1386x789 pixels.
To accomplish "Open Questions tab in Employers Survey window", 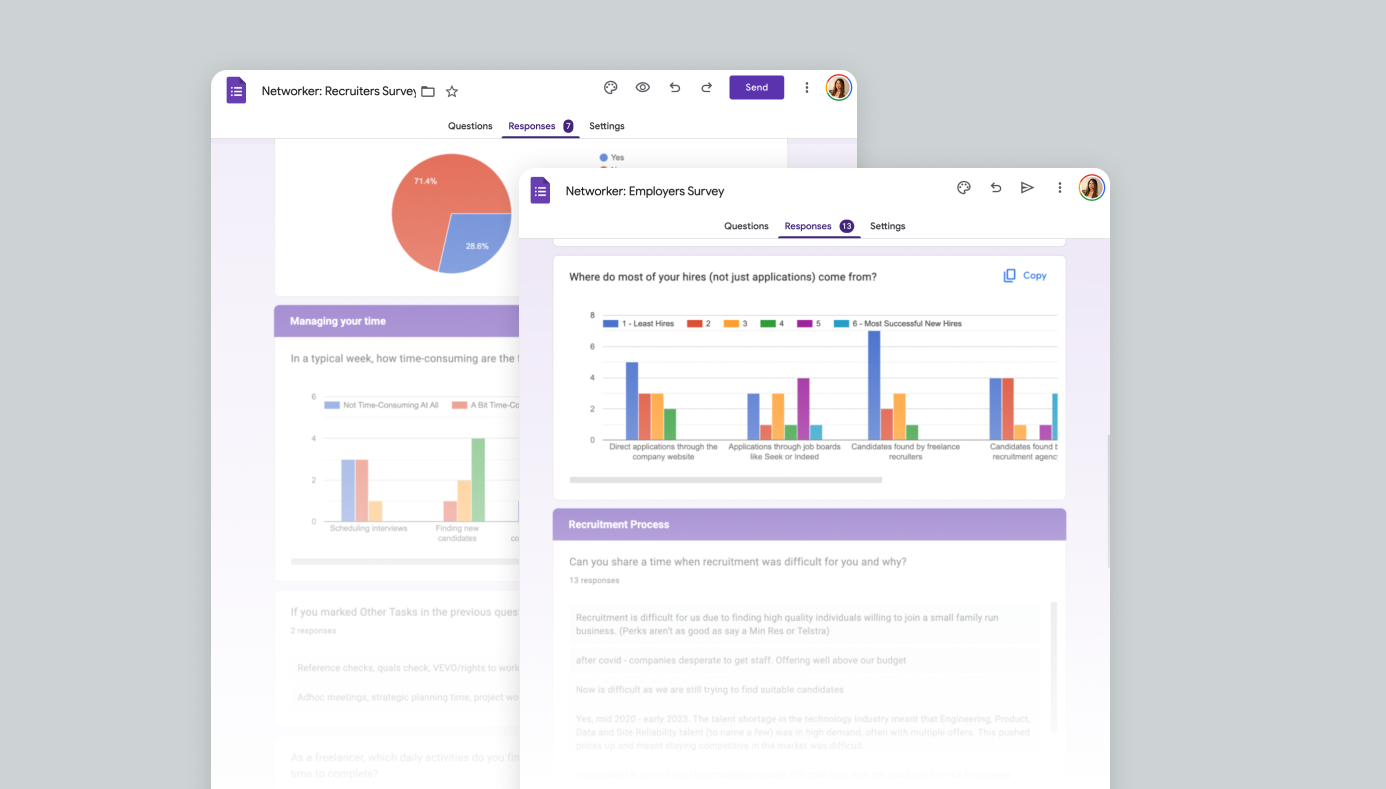I will [746, 226].
